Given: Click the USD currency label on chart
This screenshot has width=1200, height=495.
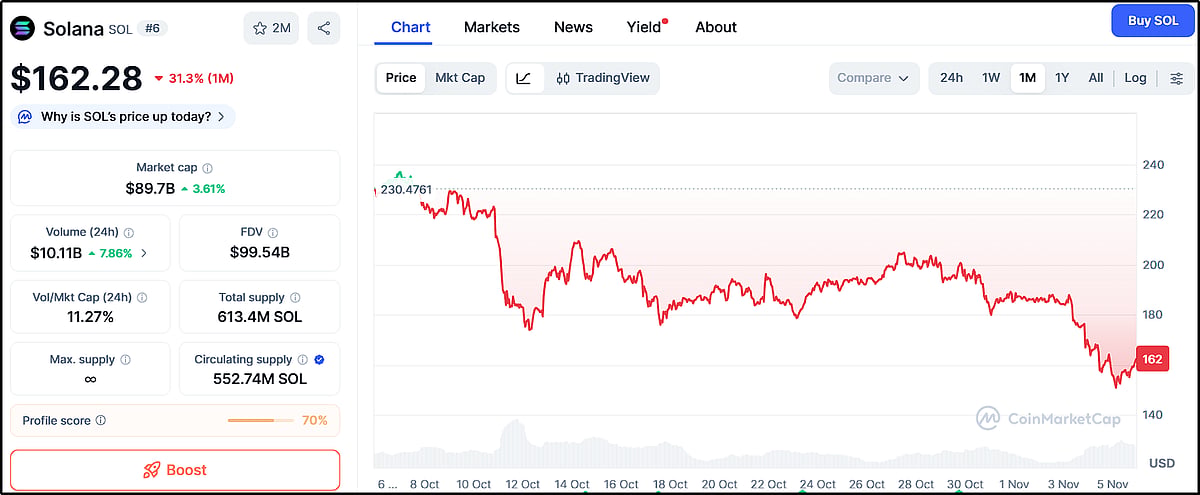Looking at the screenshot, I should click(x=1162, y=463).
